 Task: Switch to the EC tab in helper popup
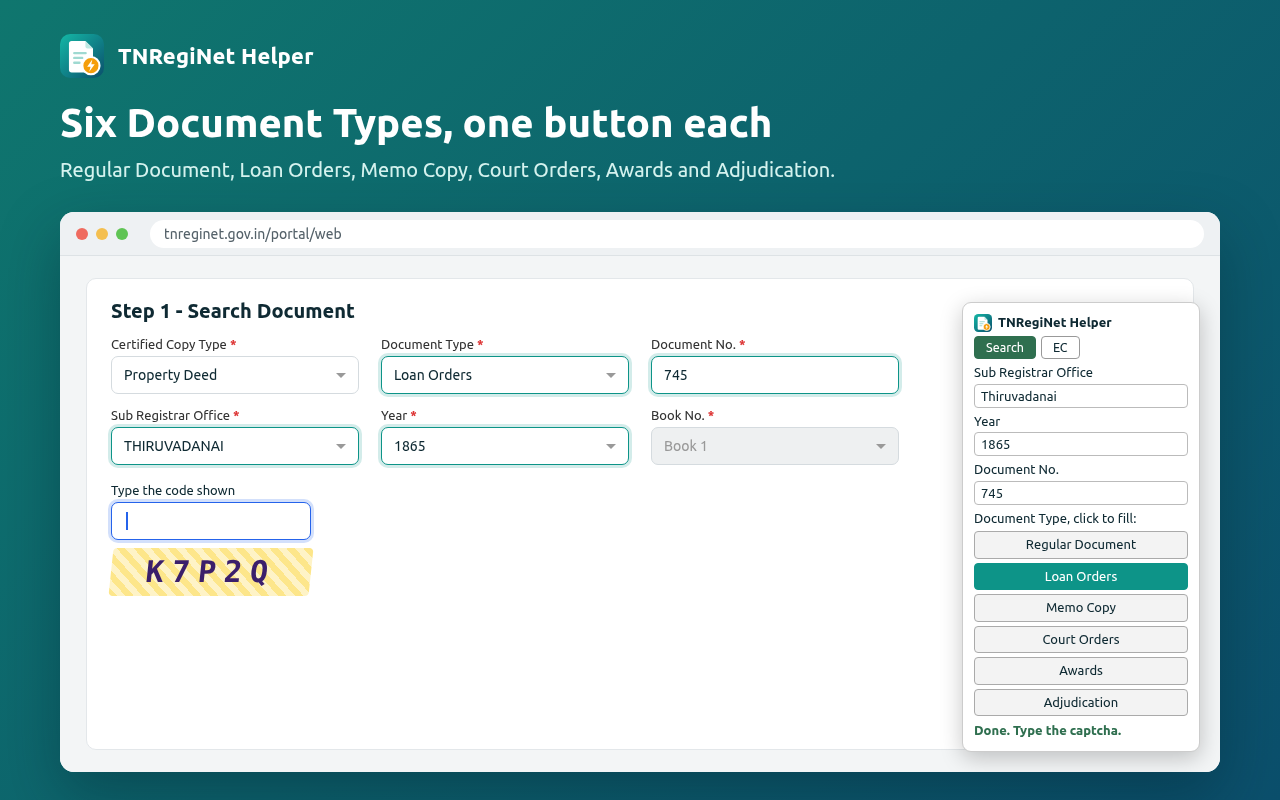(1060, 348)
